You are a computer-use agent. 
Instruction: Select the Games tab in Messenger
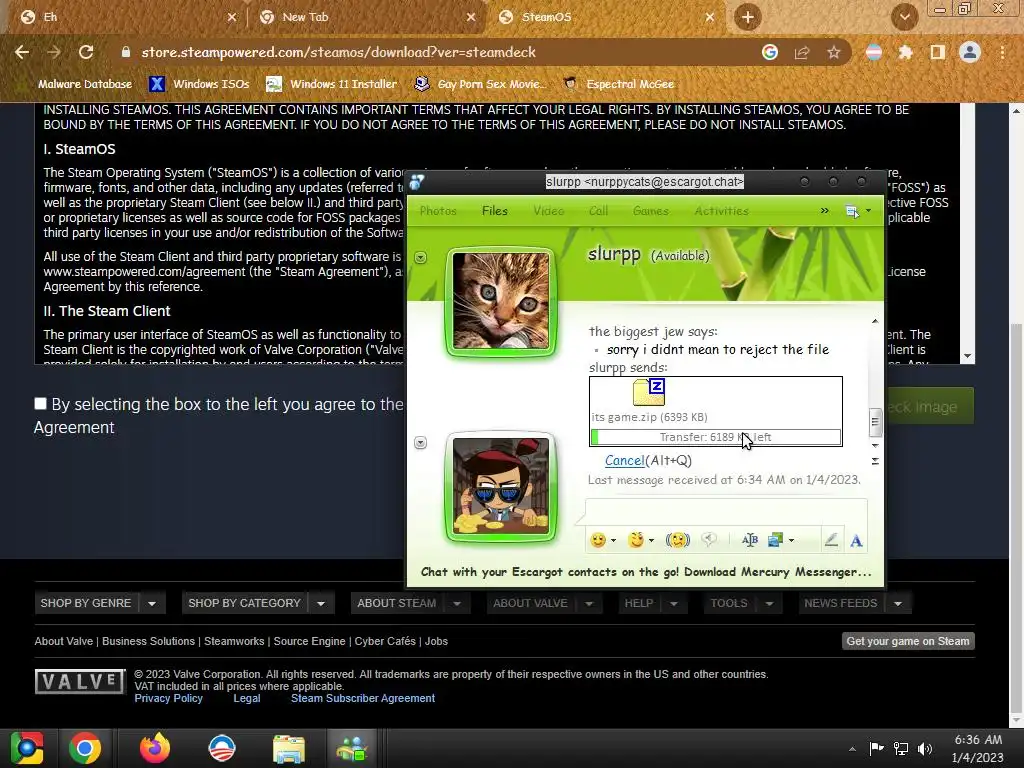pos(650,211)
